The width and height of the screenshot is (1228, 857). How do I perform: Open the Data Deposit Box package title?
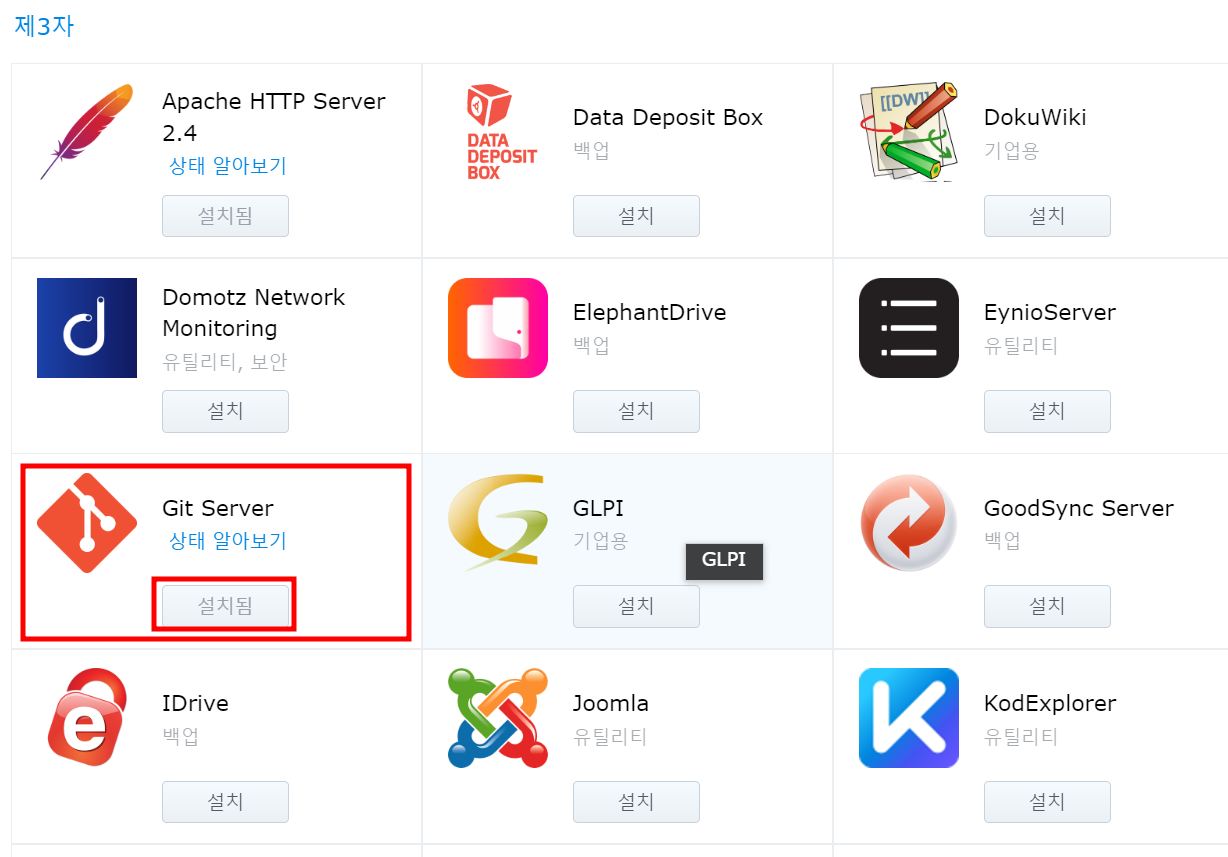click(668, 118)
